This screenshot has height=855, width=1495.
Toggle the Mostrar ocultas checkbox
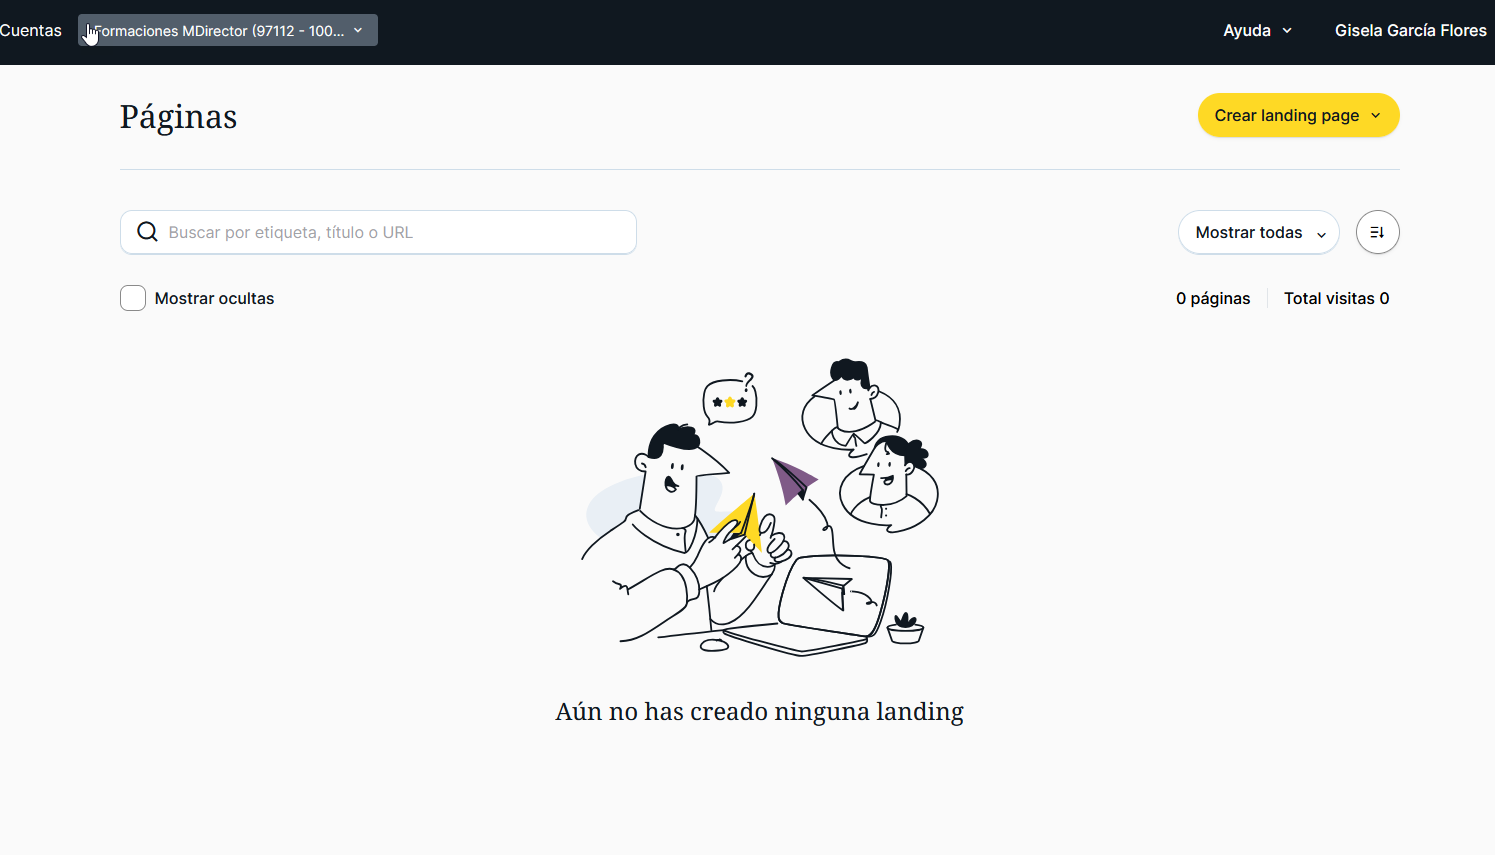[x=133, y=298]
